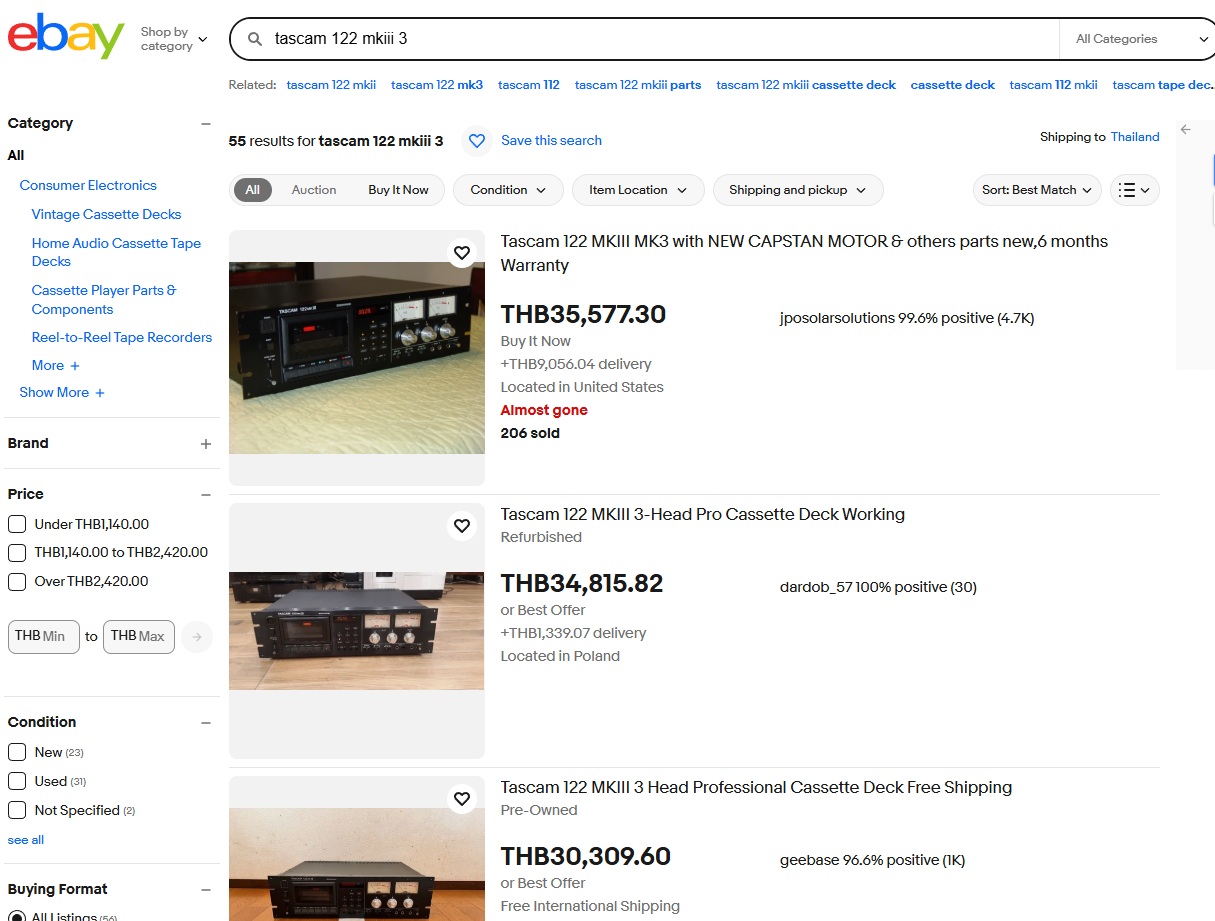Open first Tascam 122 MKIII listing thumbnail
The height and width of the screenshot is (921, 1215).
tap(356, 358)
